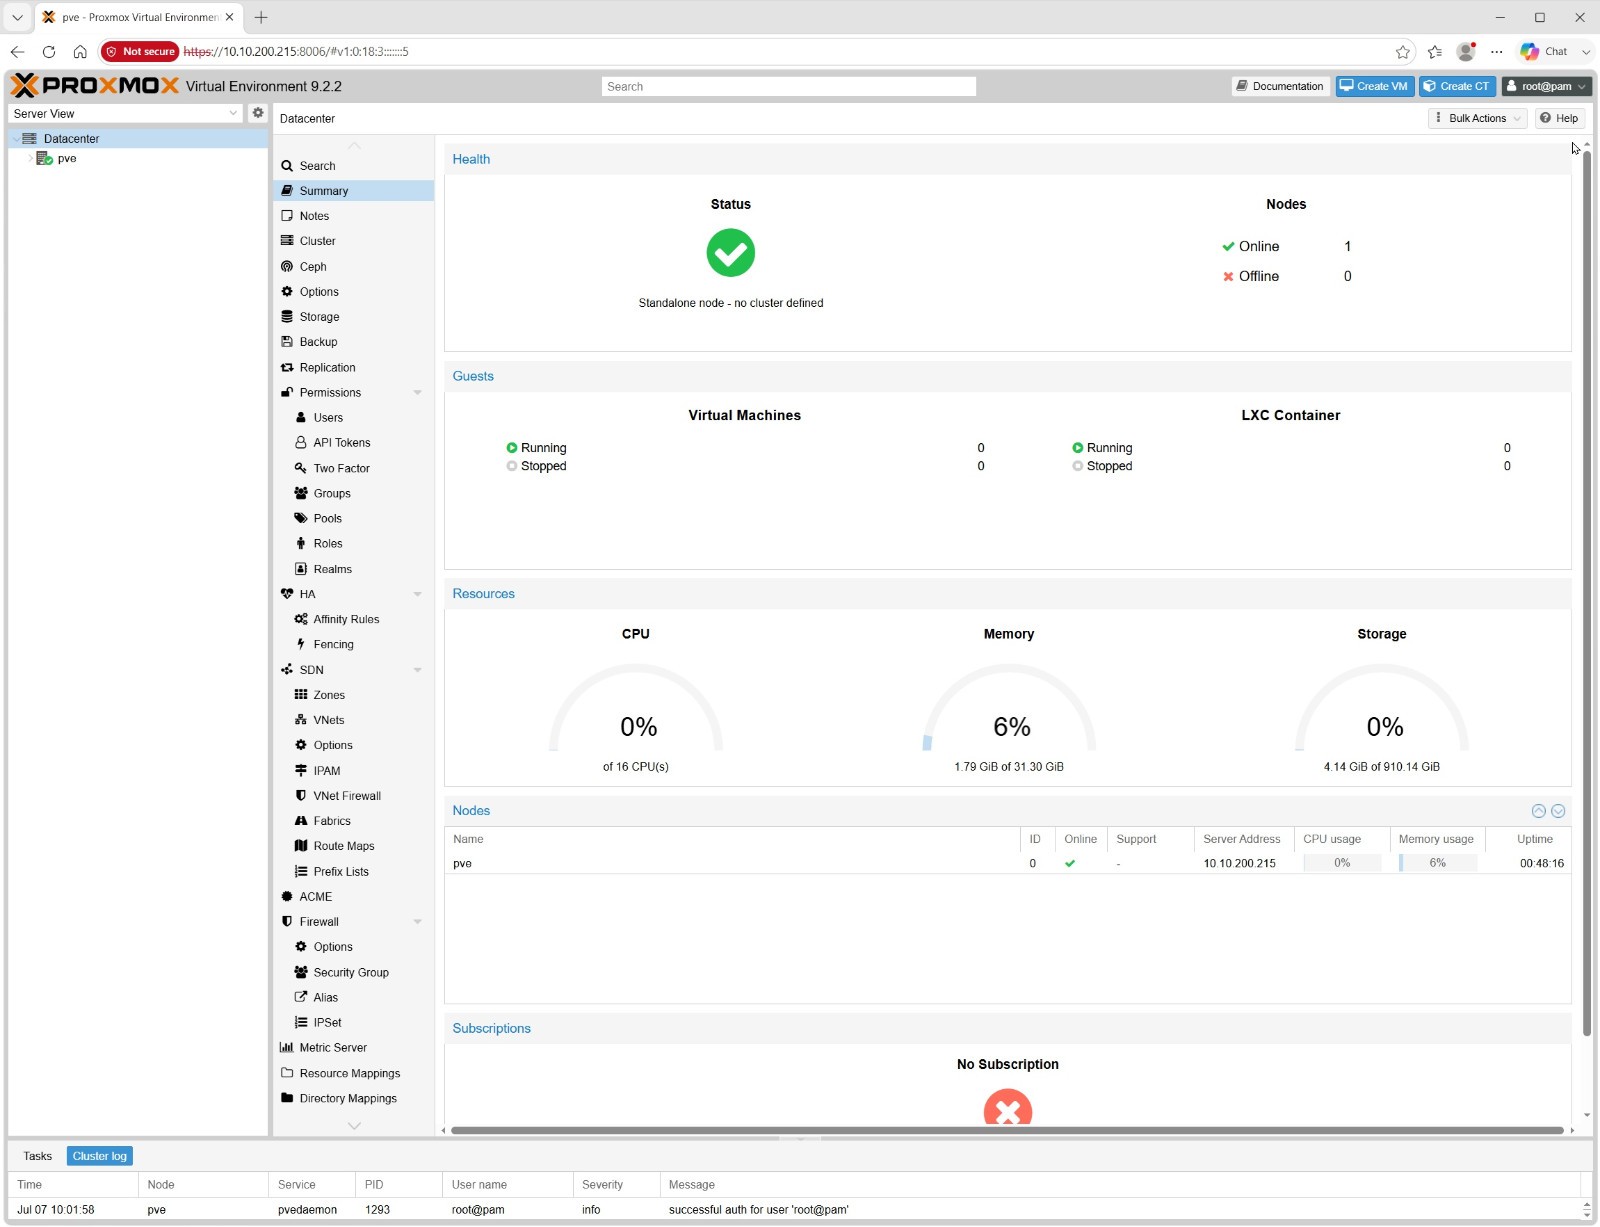The height and width of the screenshot is (1227, 1600).
Task: Collapse the SDN section arrow
Action: 418,670
